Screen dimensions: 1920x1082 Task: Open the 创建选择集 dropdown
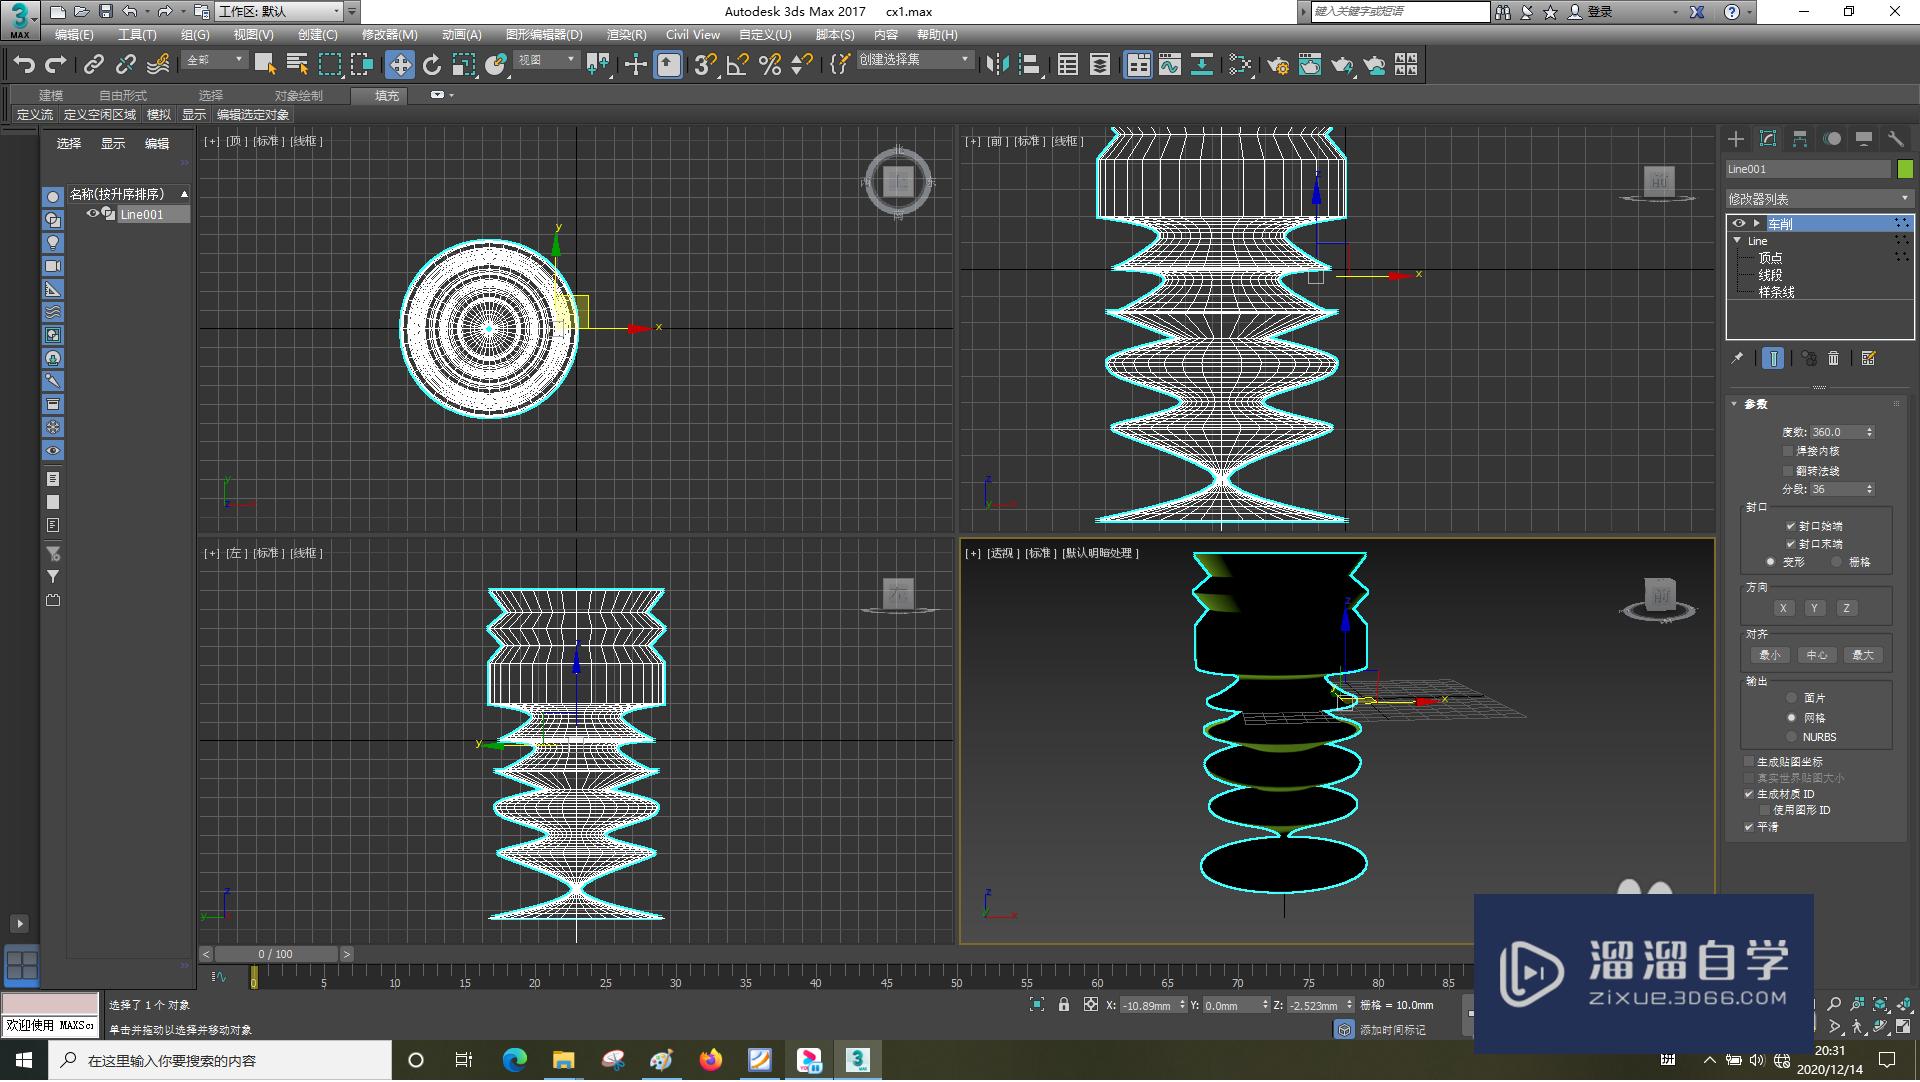(914, 61)
